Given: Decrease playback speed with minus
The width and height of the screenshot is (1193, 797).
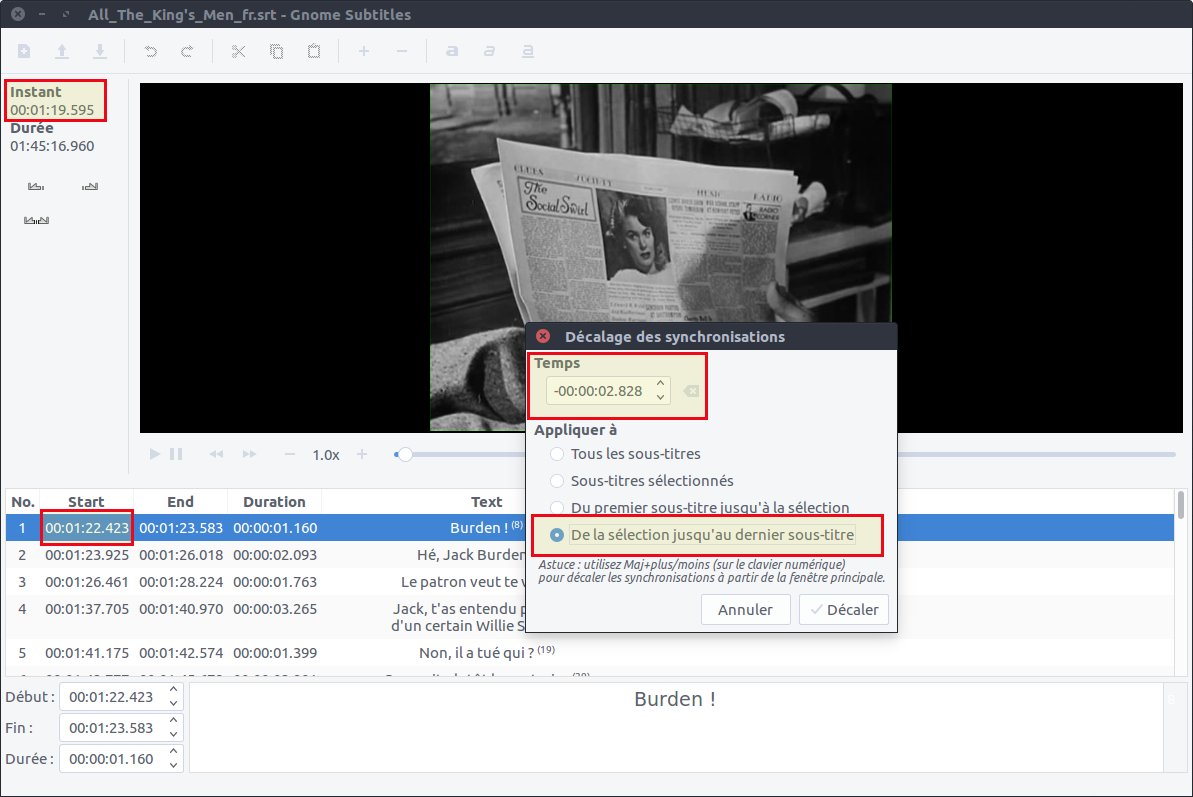Looking at the screenshot, I should click(289, 454).
